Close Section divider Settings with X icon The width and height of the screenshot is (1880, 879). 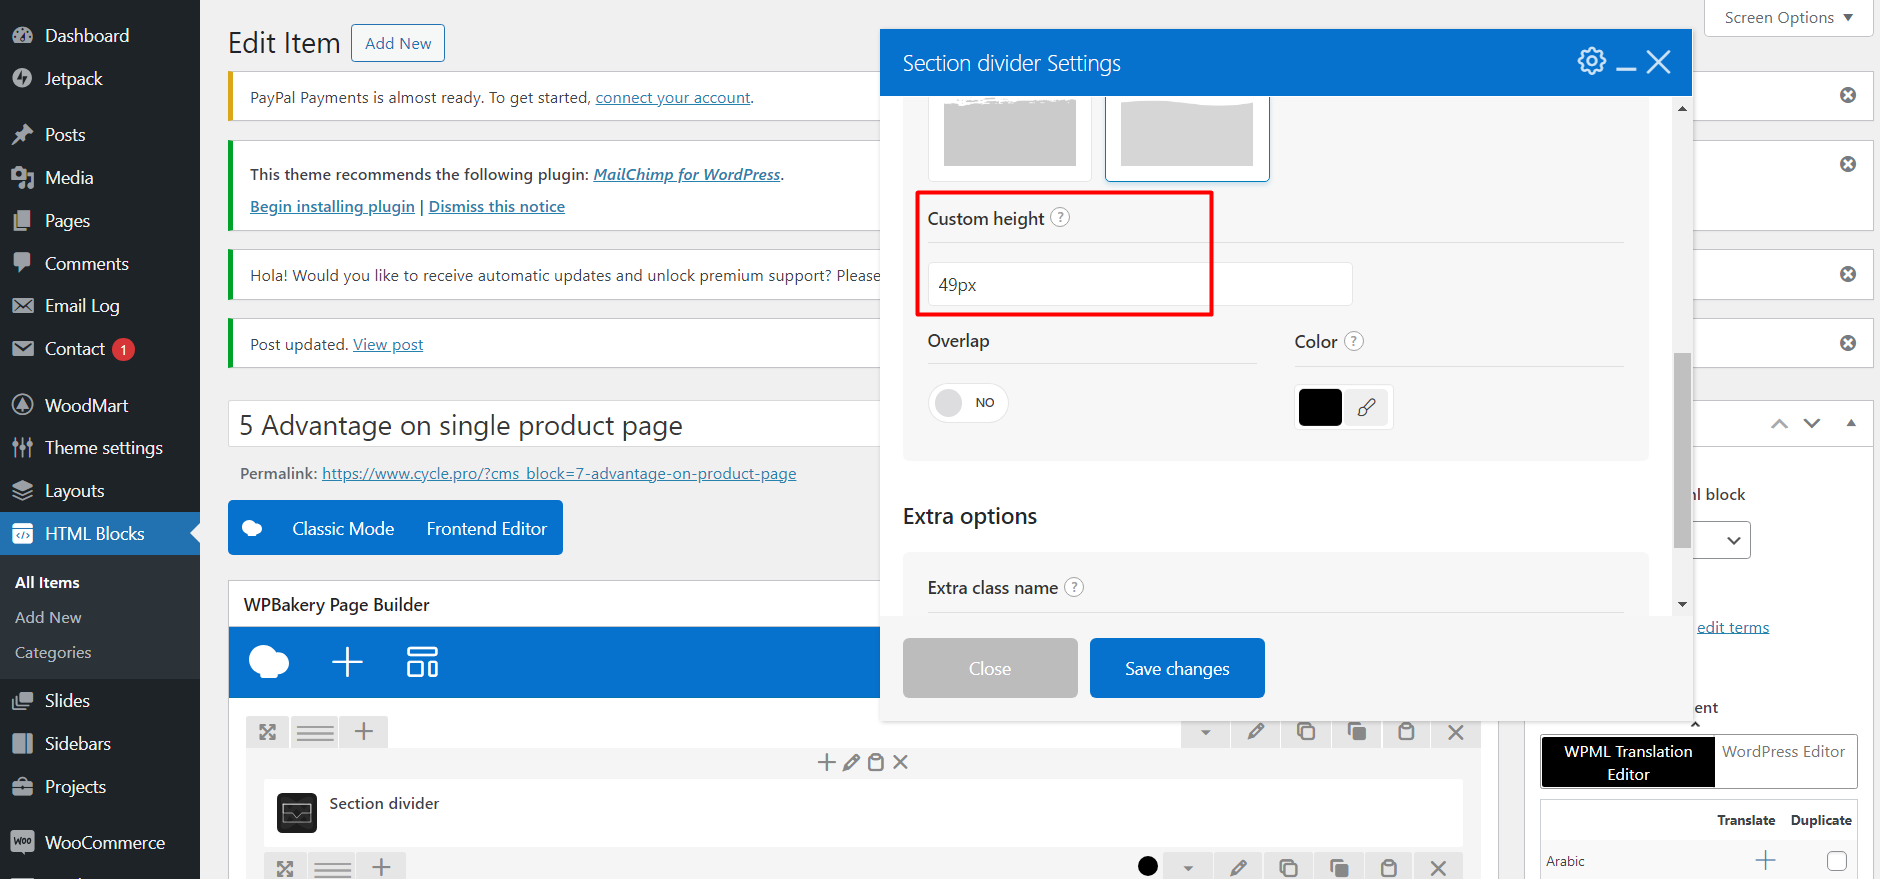(x=1658, y=62)
